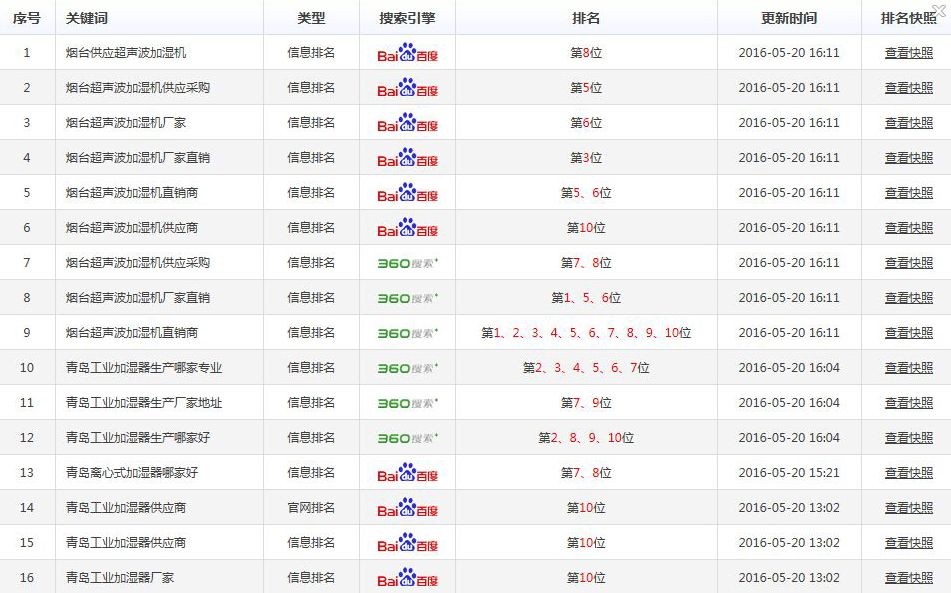Screen dimensions: 951x593
Task: Open 查看快照 for the 官网排名 row 14
Action: pyautogui.click(x=908, y=508)
